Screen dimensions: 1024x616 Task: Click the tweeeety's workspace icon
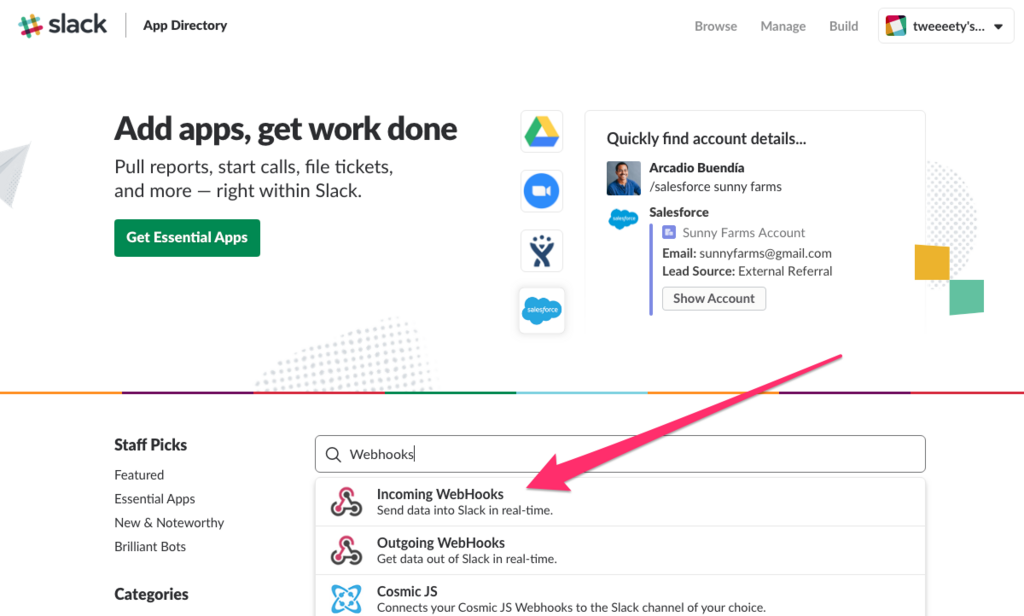(895, 26)
